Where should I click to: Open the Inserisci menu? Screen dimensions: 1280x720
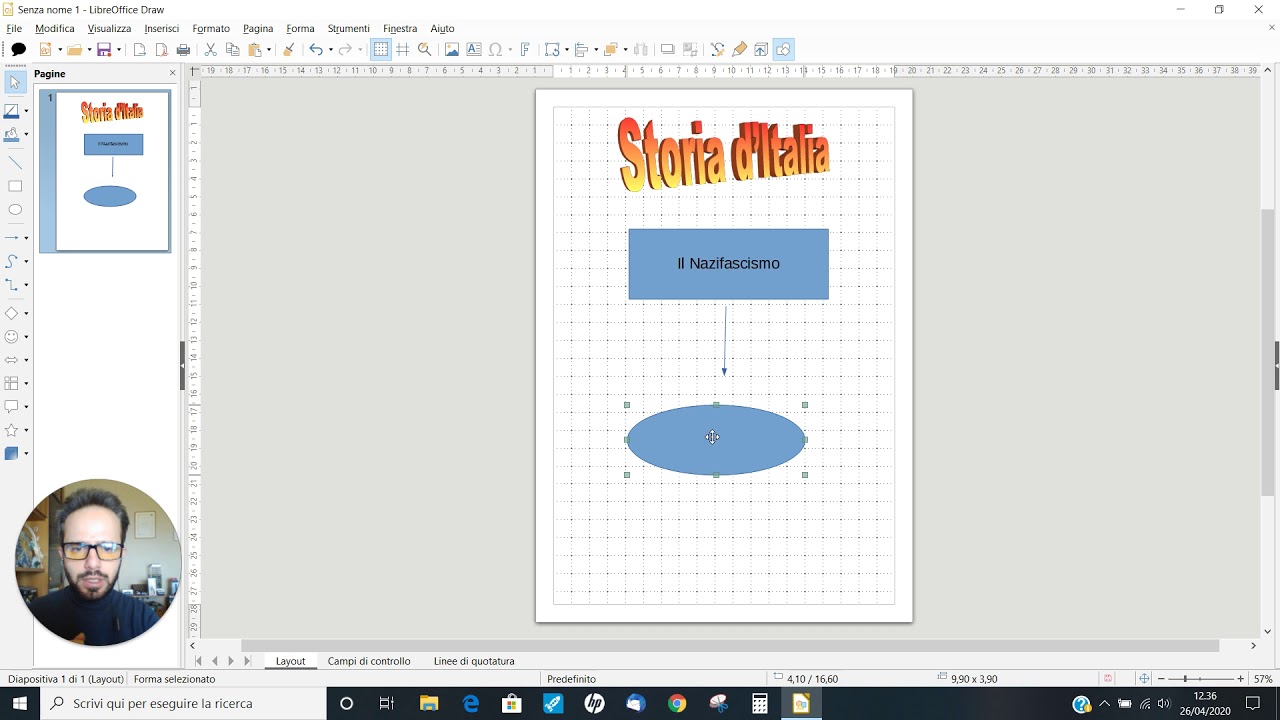[162, 28]
